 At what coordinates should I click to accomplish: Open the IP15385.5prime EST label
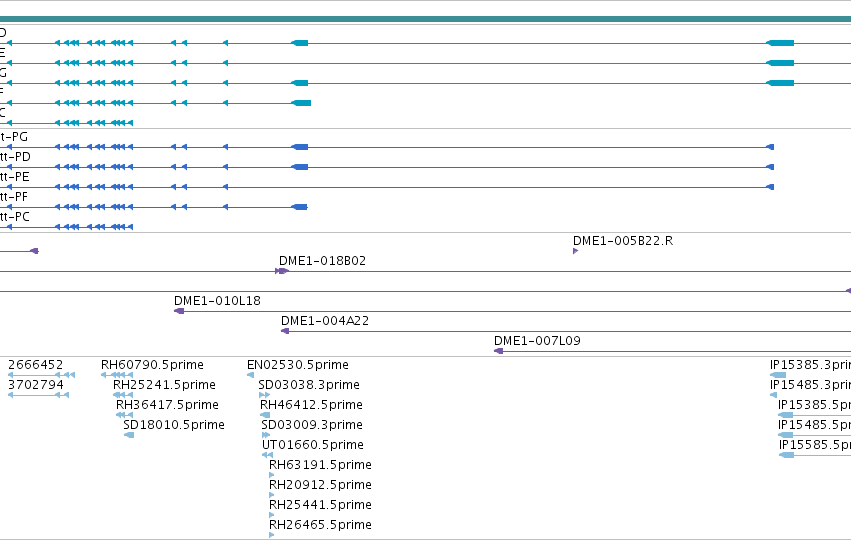pos(814,405)
